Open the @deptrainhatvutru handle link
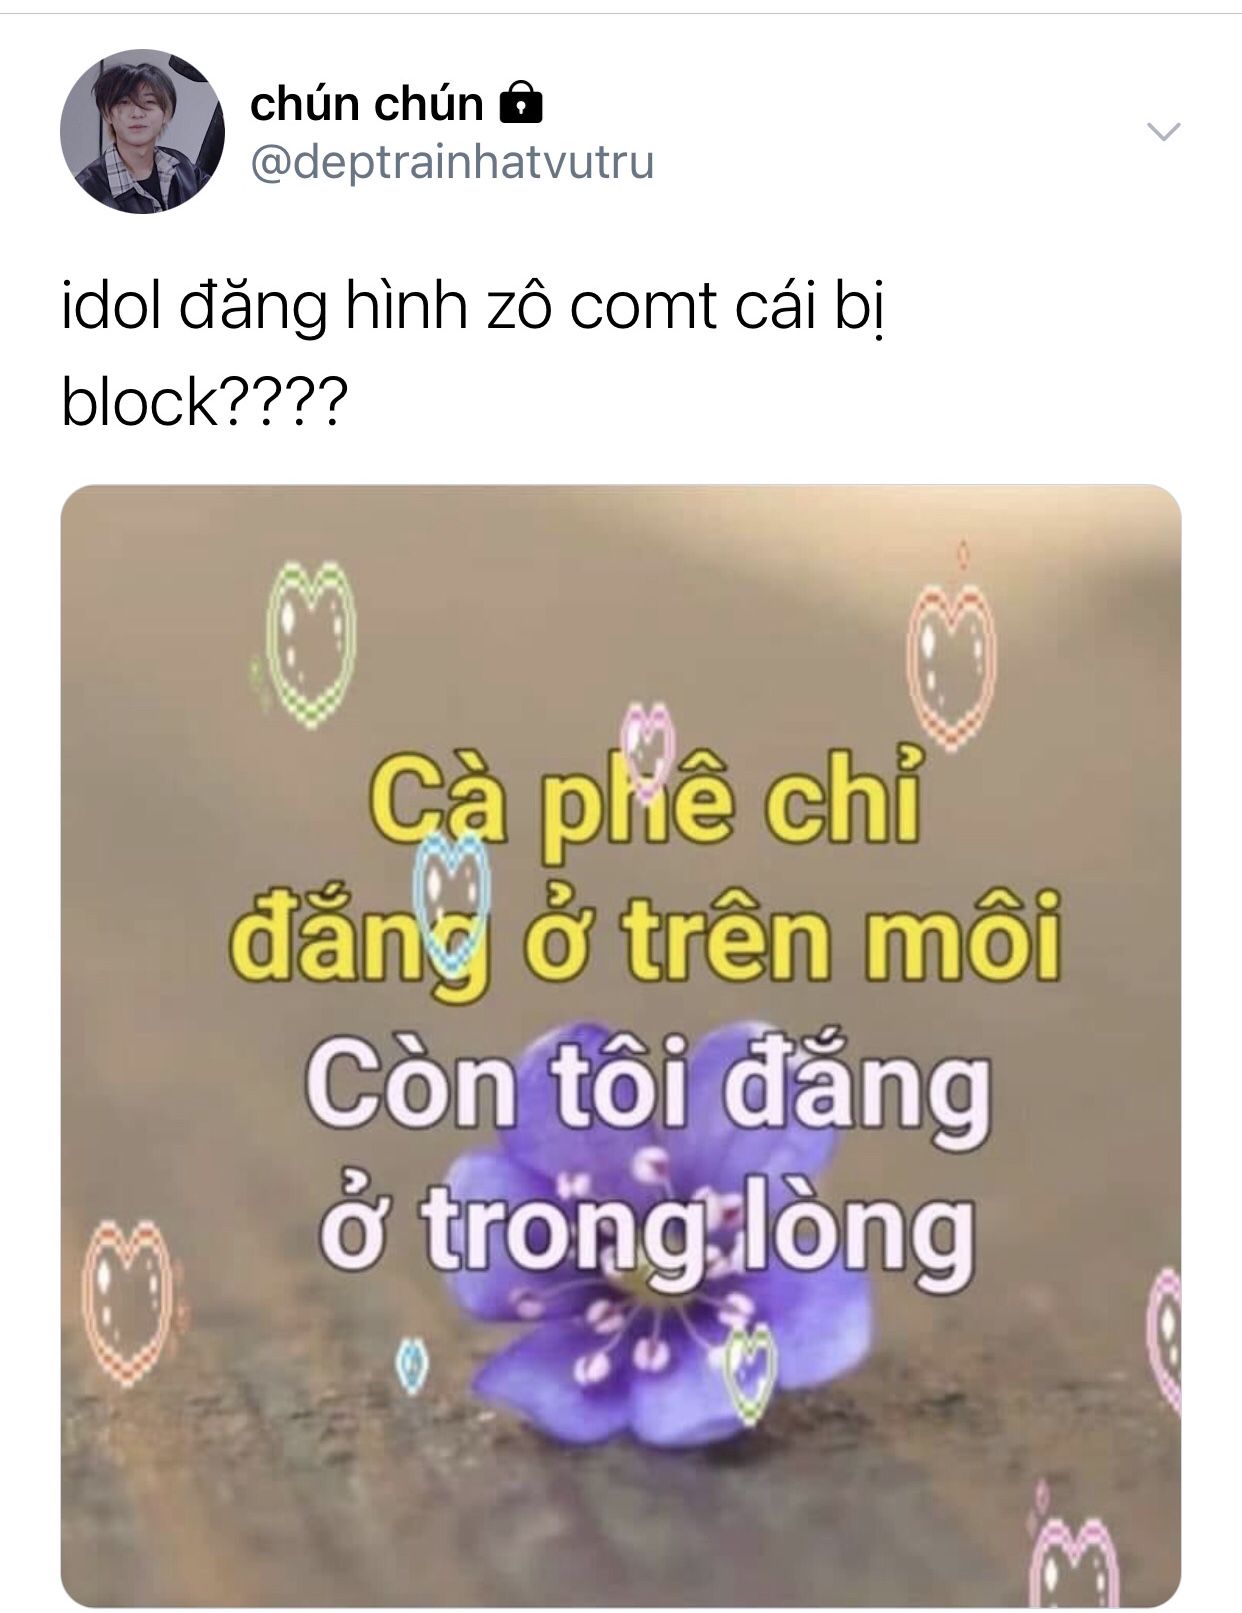Viewport: 1242px width, 1613px height. point(452,161)
